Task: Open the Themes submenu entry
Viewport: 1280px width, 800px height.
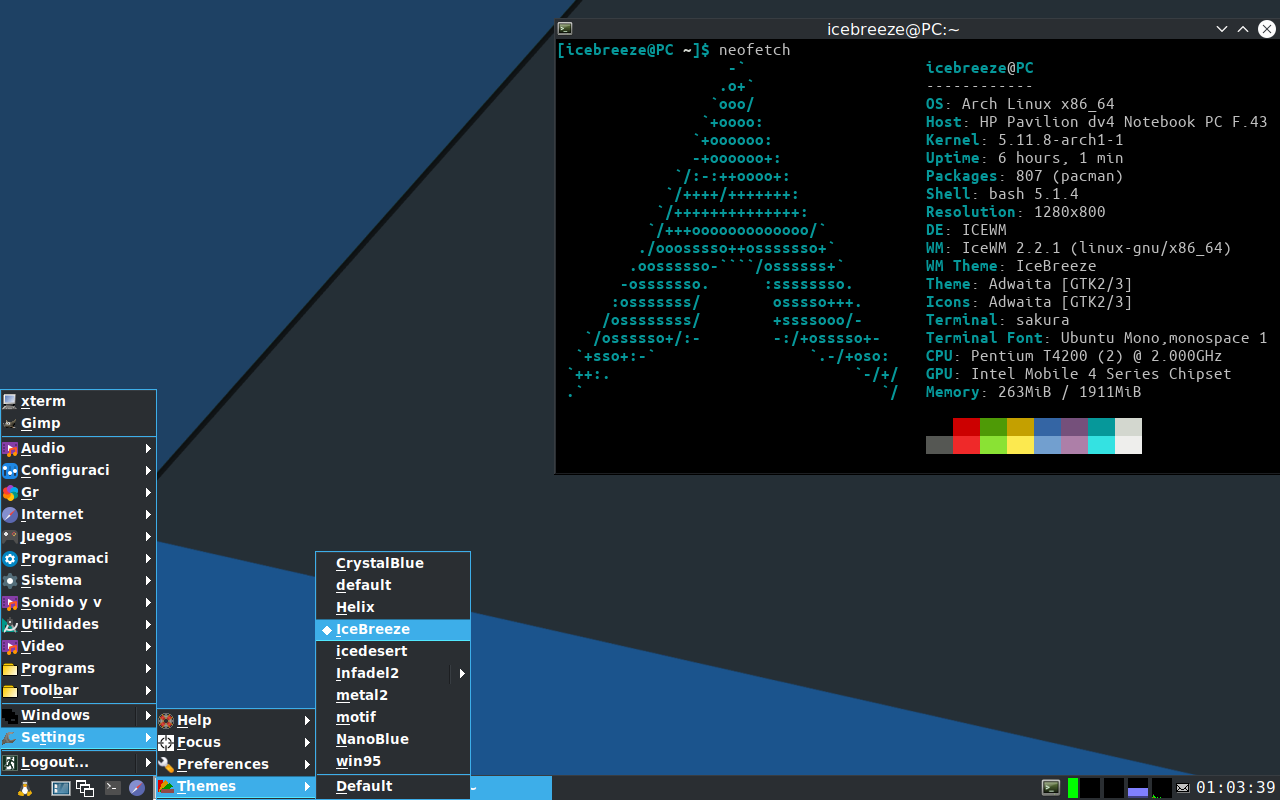Action: pyautogui.click(x=236, y=786)
